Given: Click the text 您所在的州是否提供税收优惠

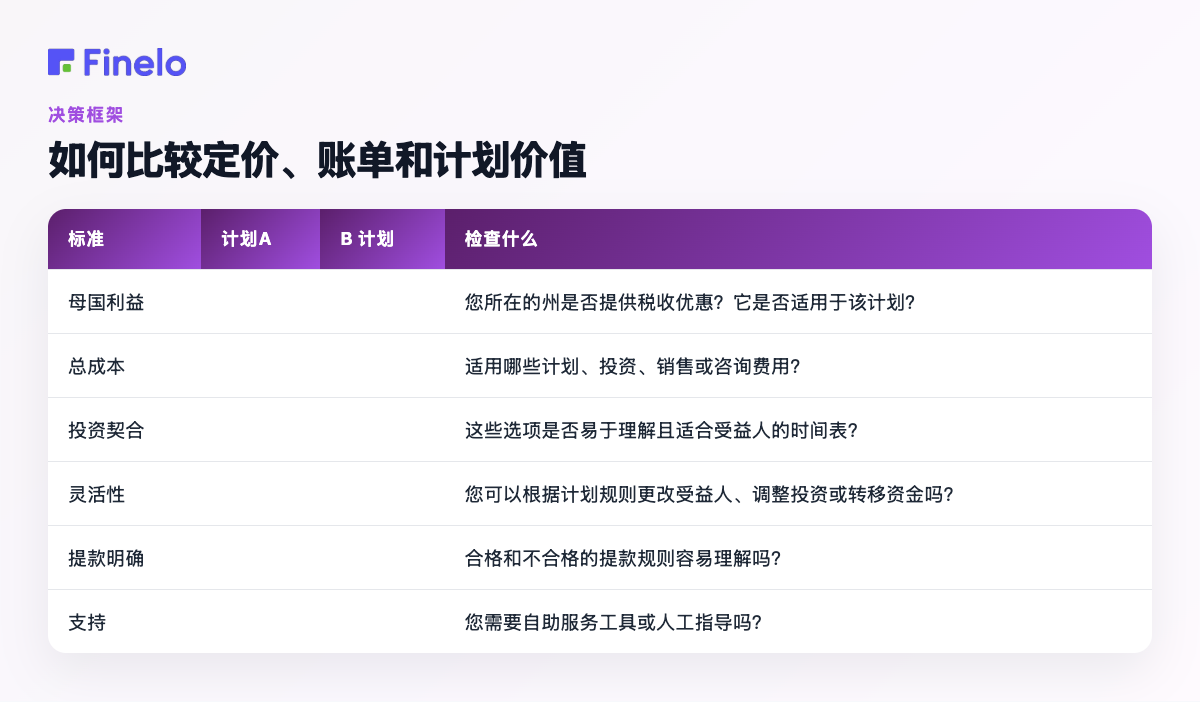Looking at the screenshot, I should pos(588,302).
